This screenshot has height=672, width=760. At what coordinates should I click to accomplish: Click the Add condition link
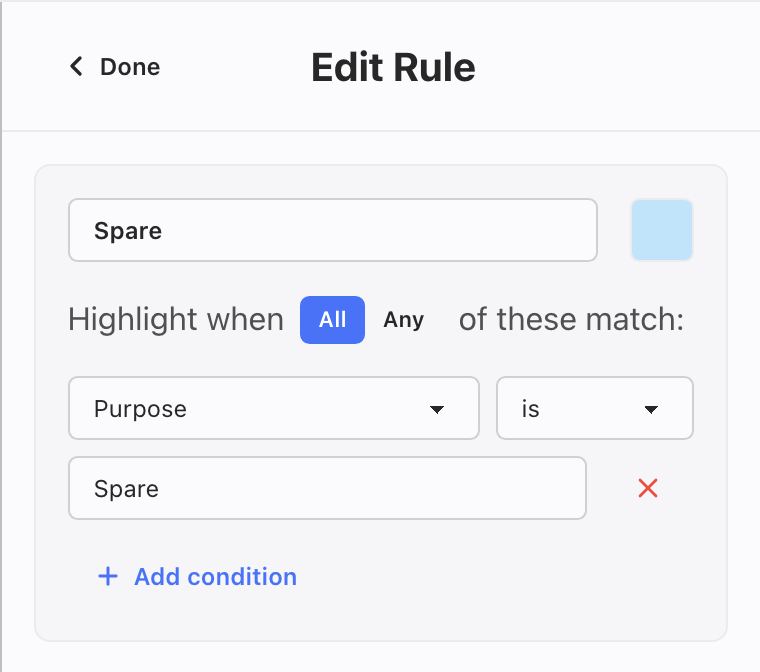pos(215,577)
